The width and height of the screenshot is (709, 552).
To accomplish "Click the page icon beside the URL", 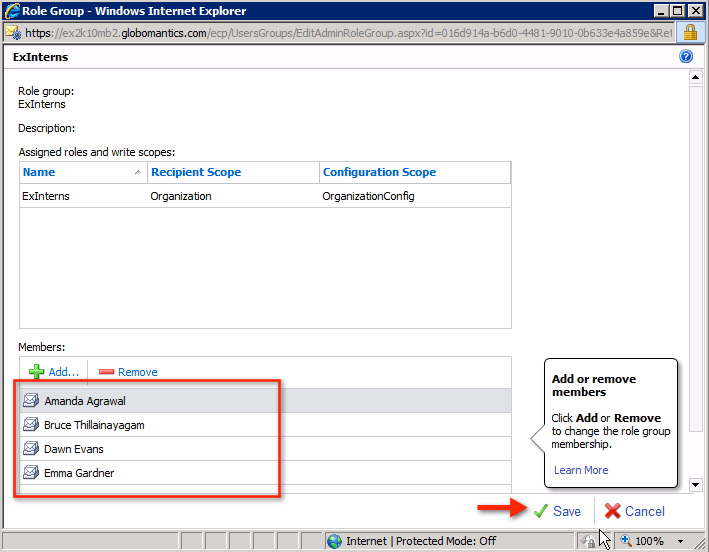I will 13,33.
